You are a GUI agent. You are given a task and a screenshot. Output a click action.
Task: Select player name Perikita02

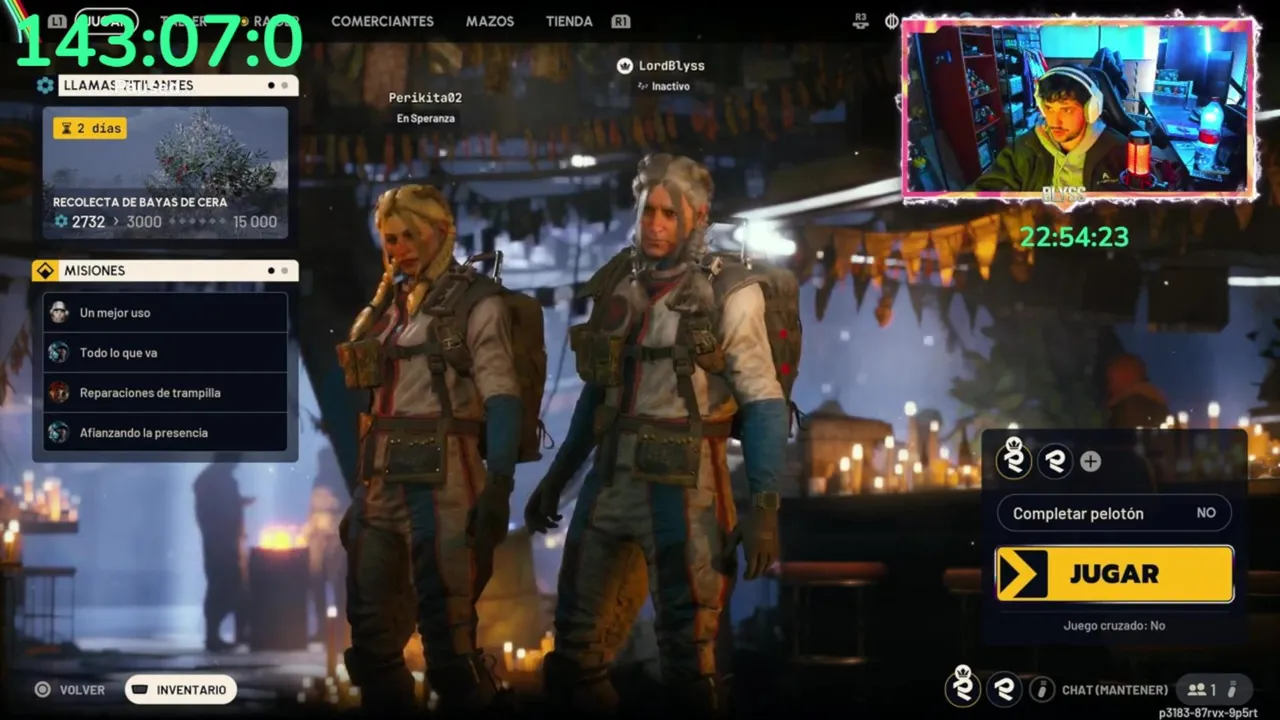[425, 98]
